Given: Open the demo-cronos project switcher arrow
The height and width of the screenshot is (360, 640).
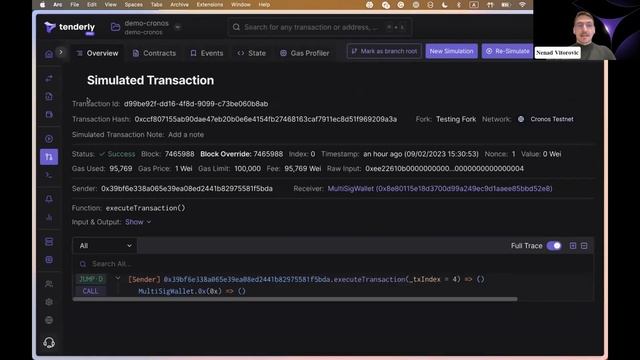Looking at the screenshot, I should pos(178,27).
